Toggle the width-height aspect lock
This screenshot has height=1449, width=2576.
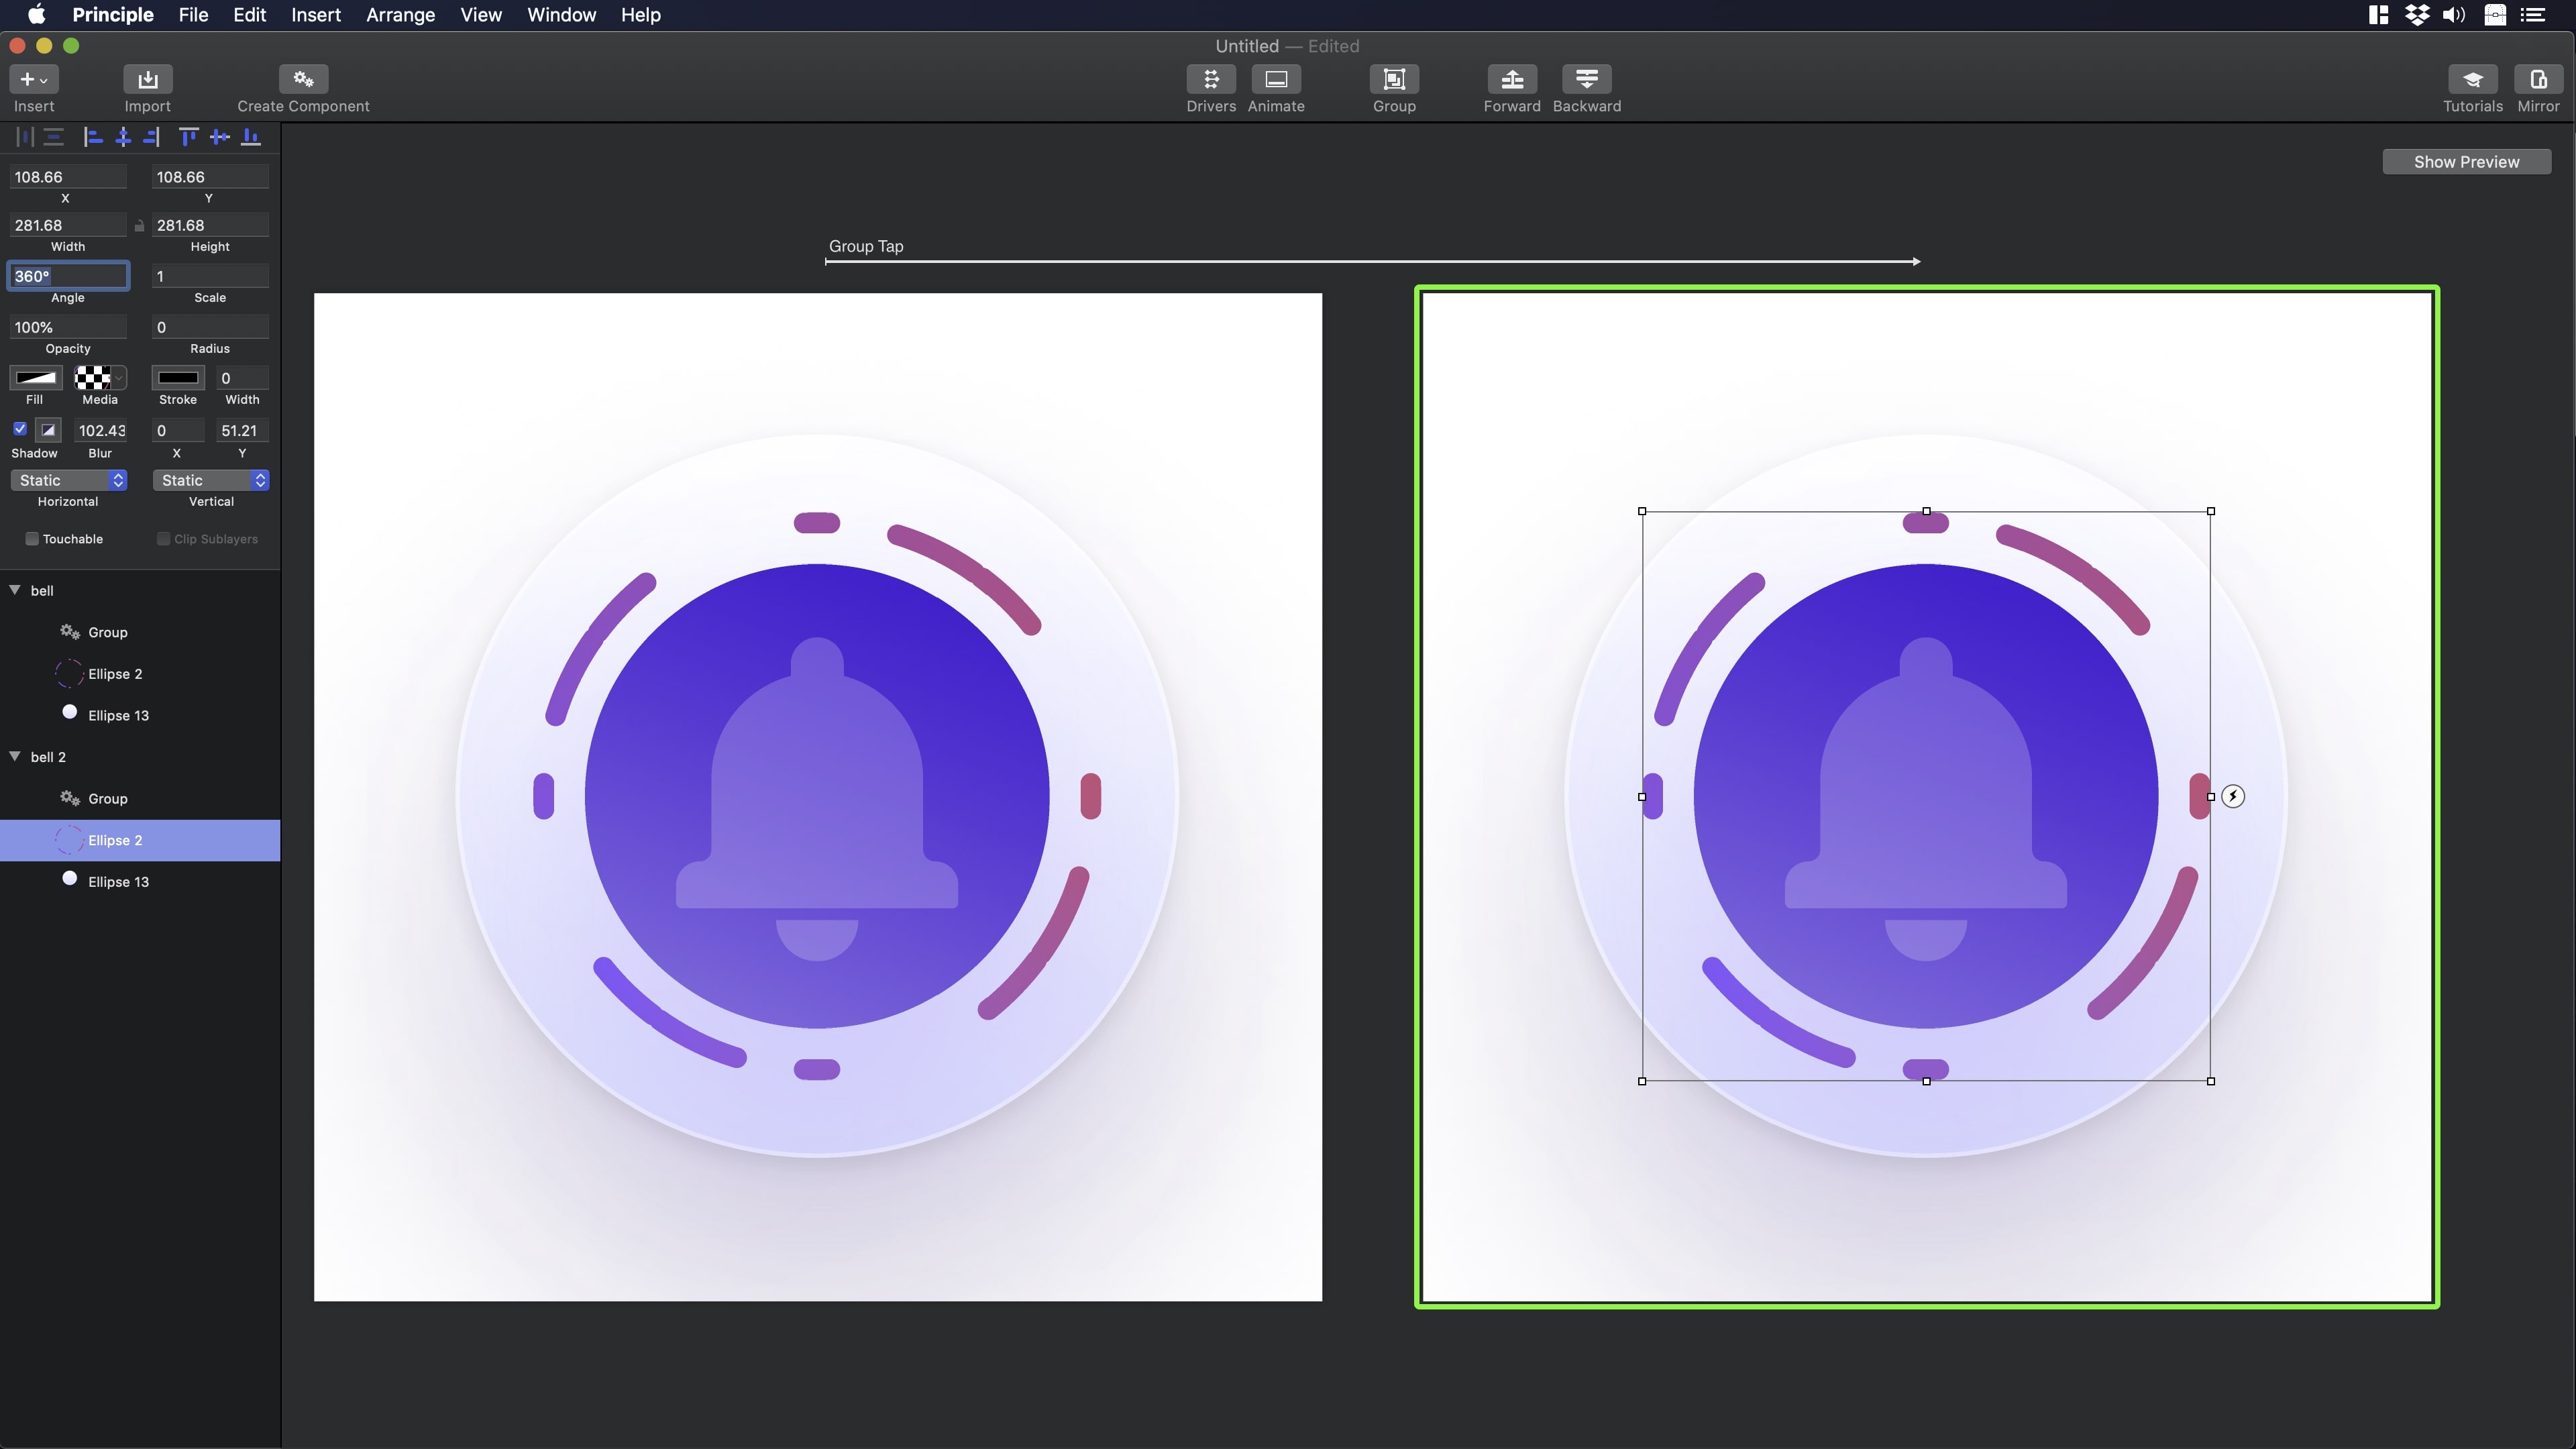point(139,226)
